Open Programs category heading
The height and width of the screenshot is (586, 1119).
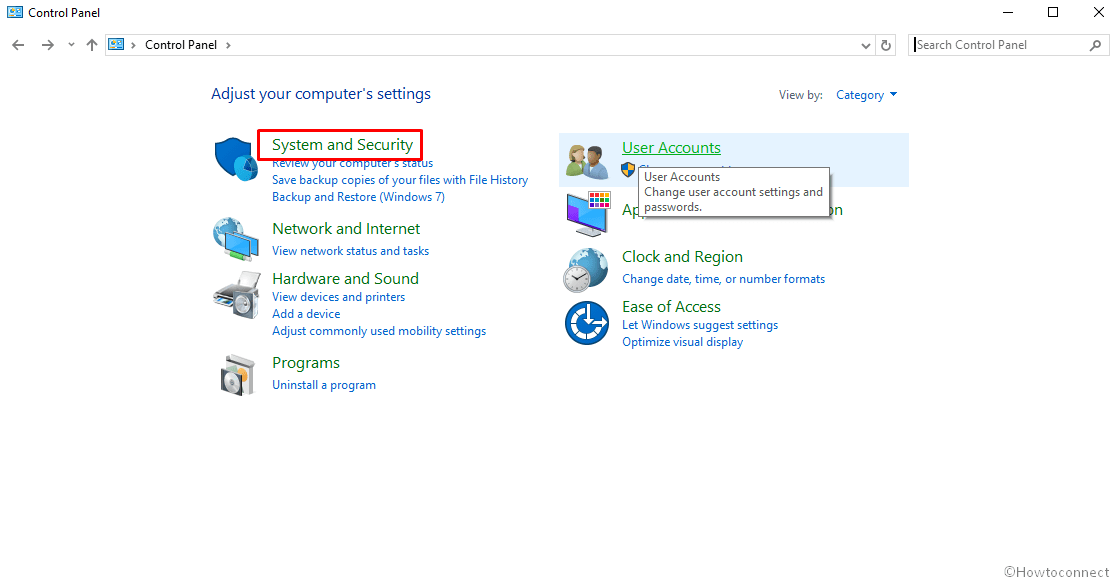(305, 363)
